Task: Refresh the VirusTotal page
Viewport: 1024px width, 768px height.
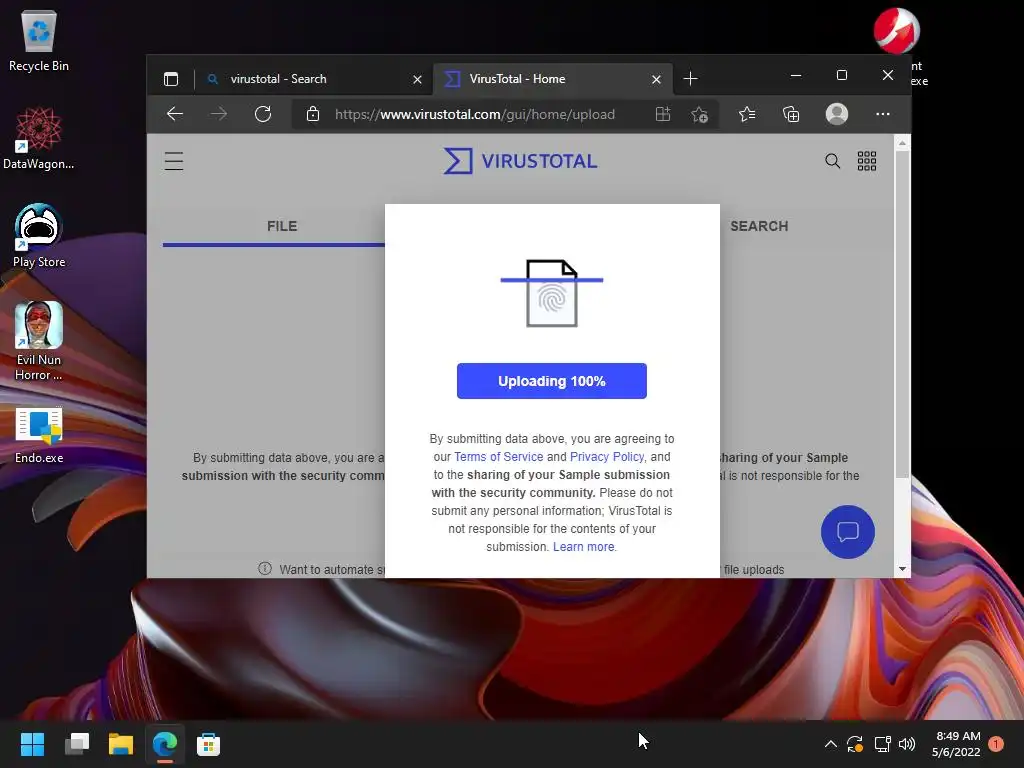Action: pyautogui.click(x=263, y=114)
